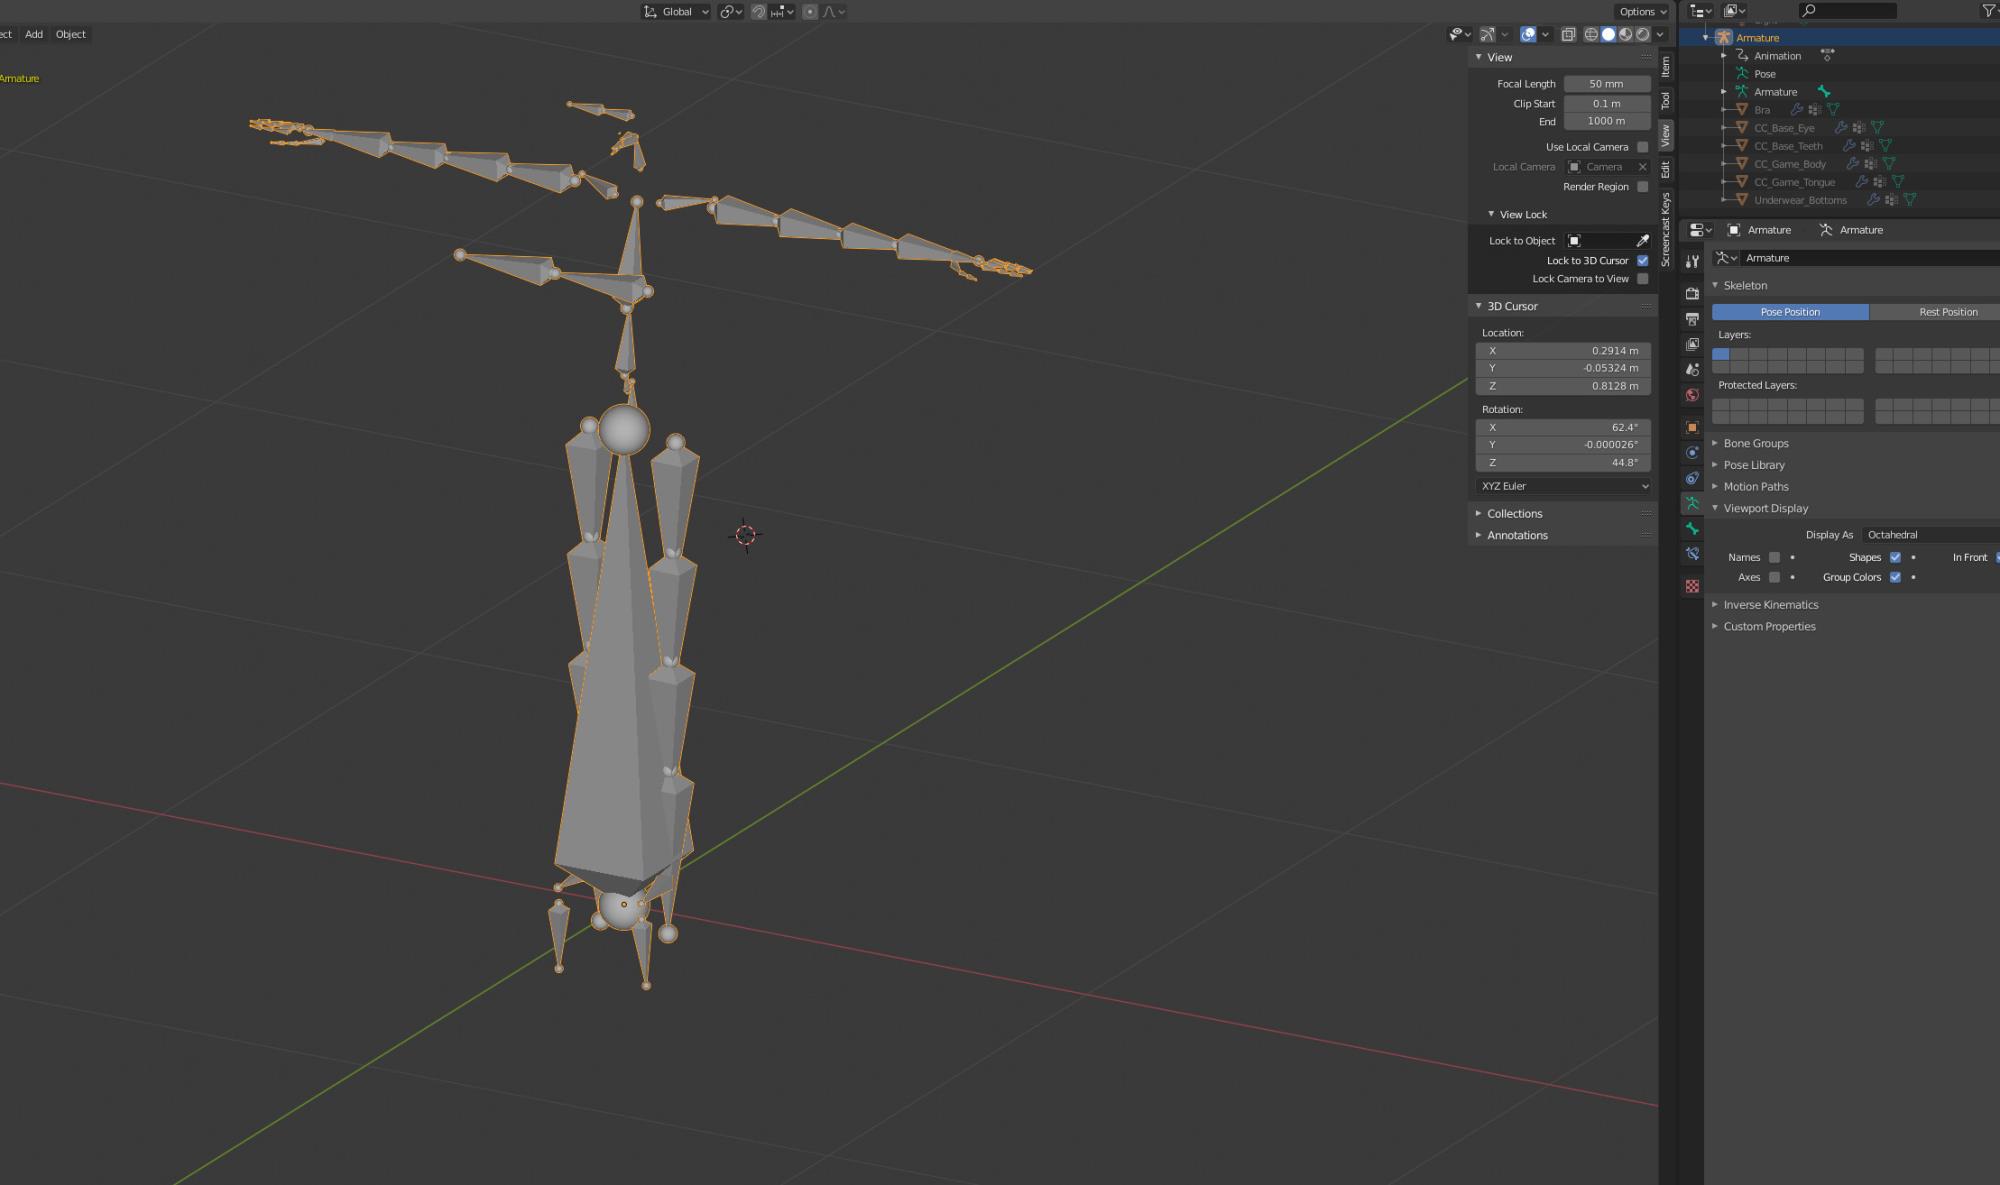
Task: Open the World properties tab
Action: [1692, 395]
